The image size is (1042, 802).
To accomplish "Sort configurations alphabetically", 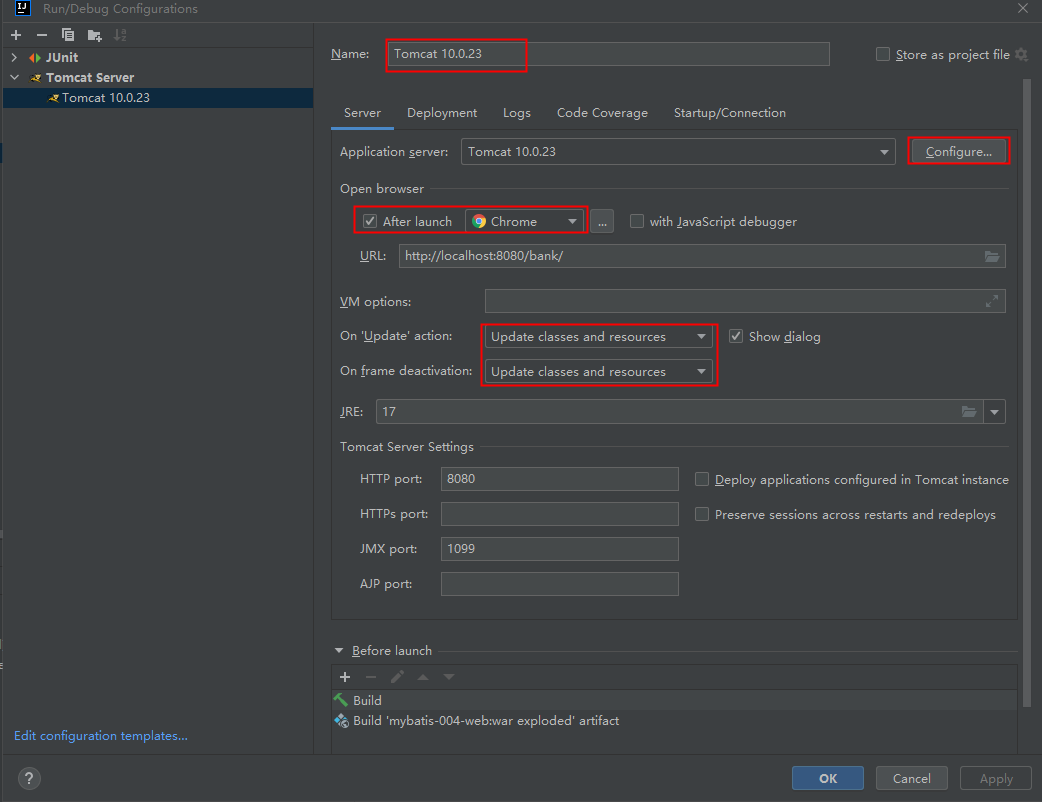I will [x=120, y=35].
